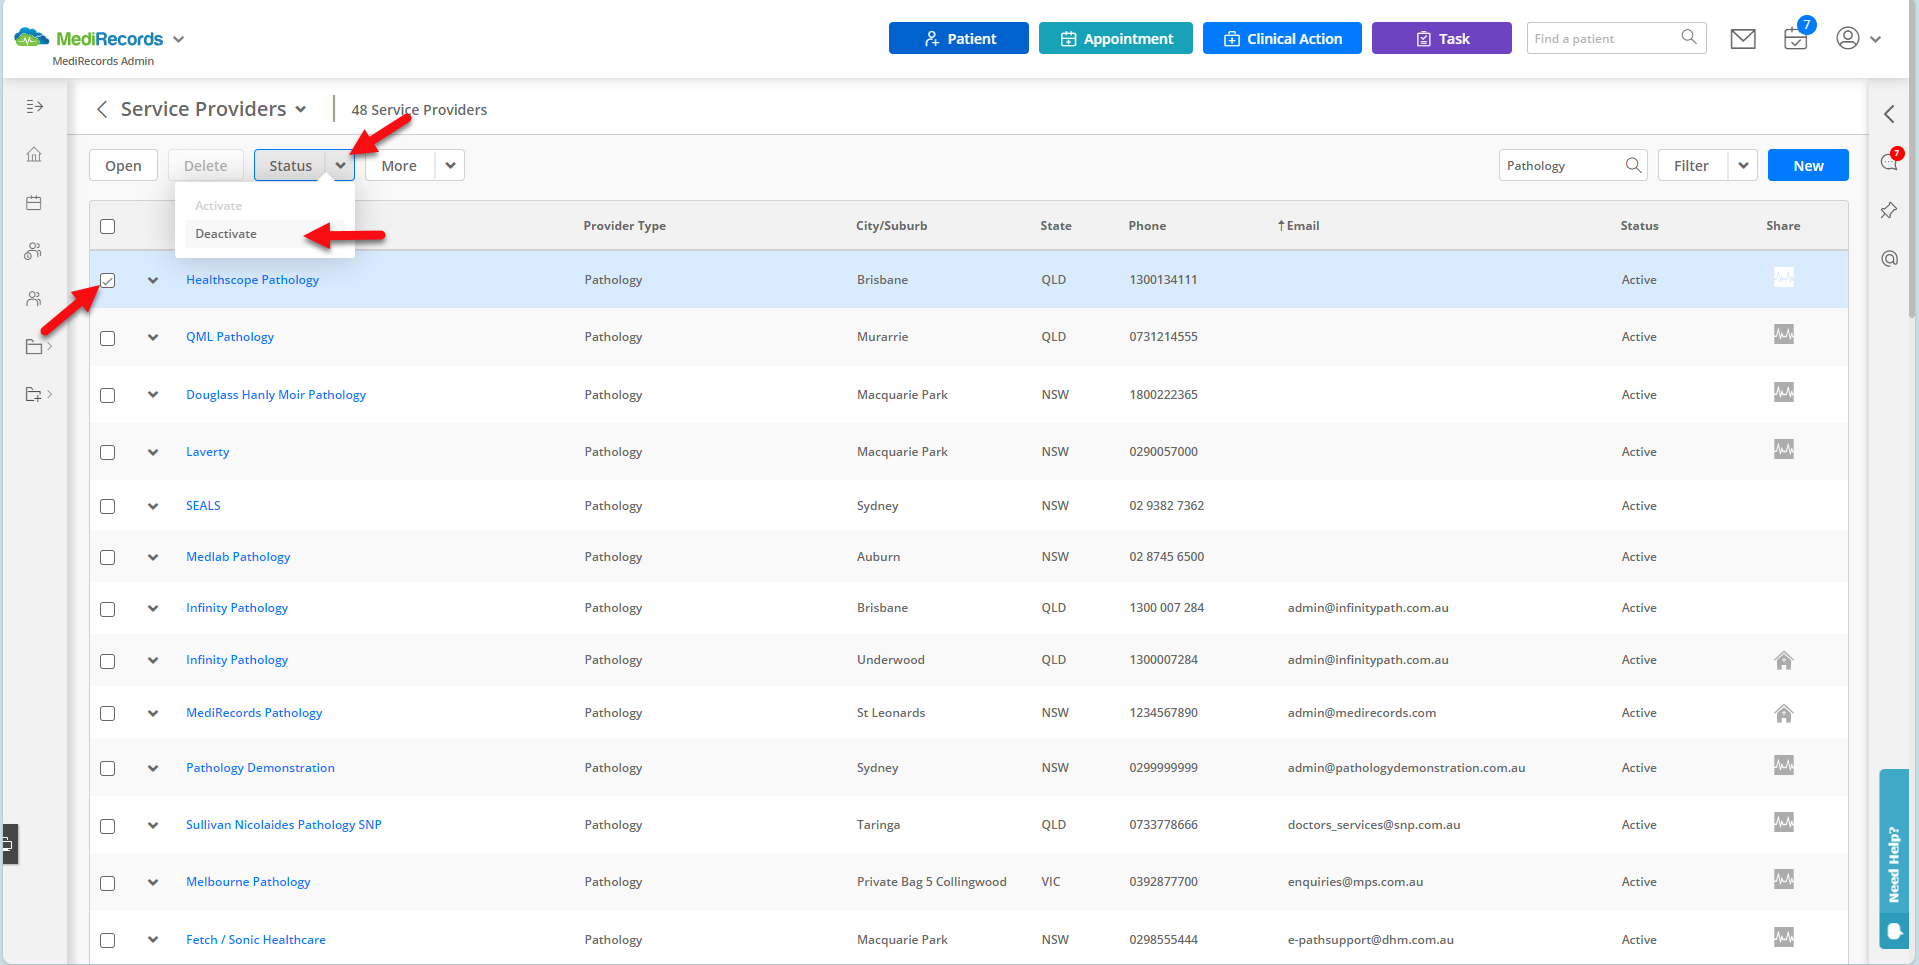1919x965 pixels.
Task: Sort by the City/Suburb column header
Action: [891, 226]
